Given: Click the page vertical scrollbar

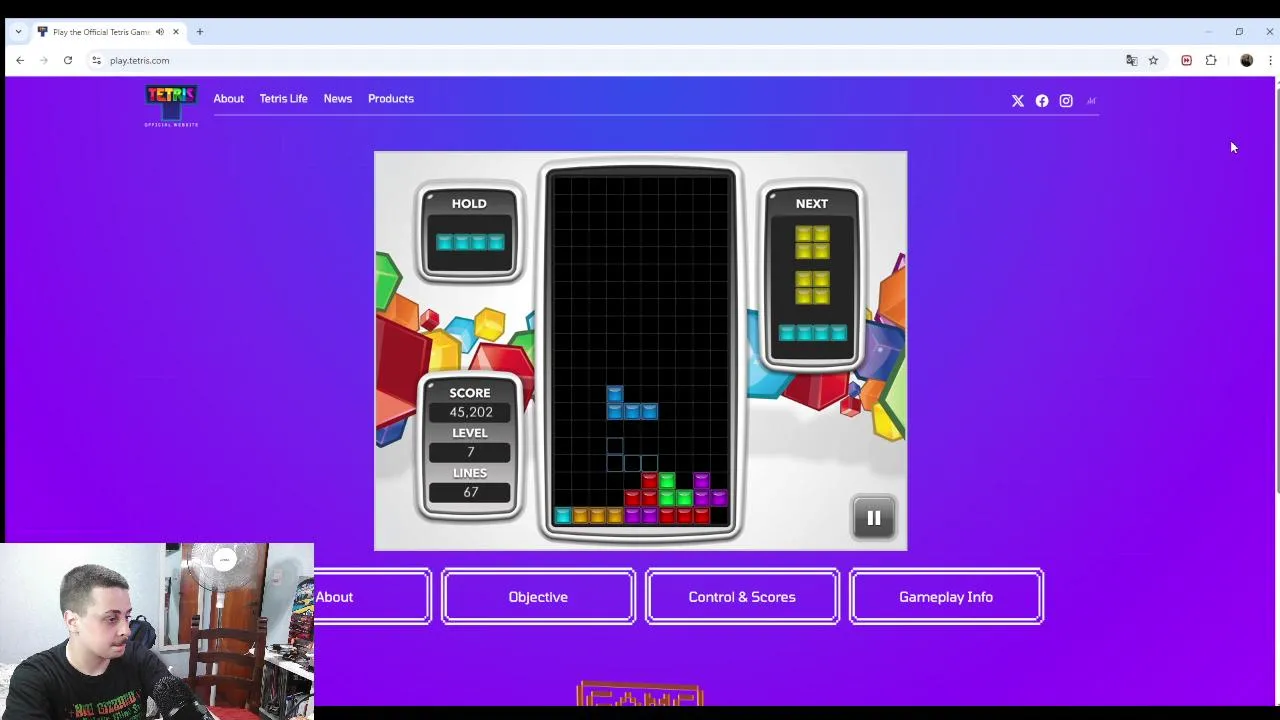Looking at the screenshot, I should [1277, 290].
